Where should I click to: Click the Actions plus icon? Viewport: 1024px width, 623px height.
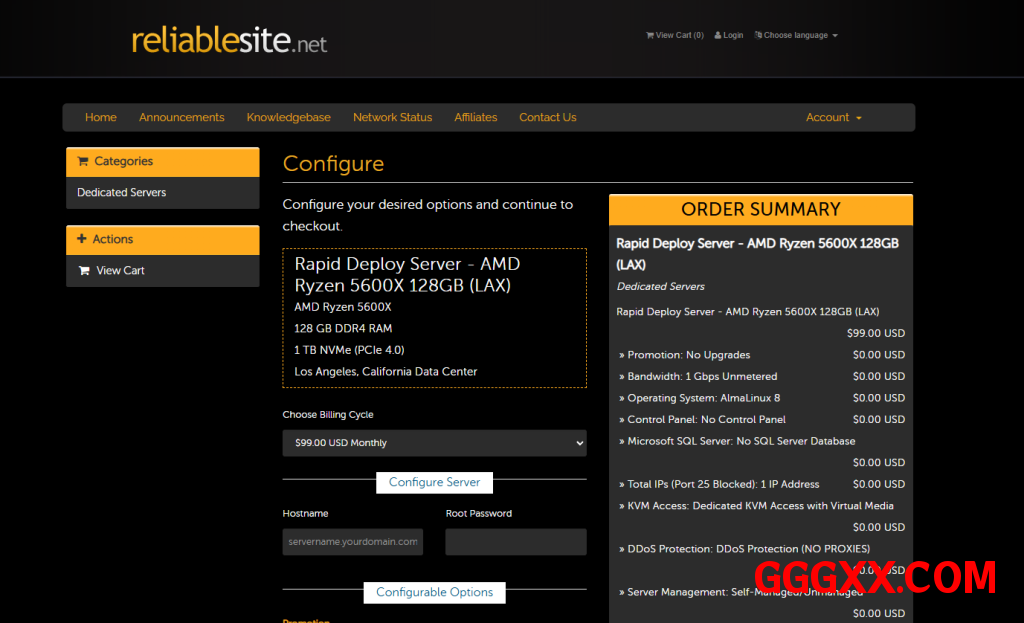pyautogui.click(x=82, y=239)
